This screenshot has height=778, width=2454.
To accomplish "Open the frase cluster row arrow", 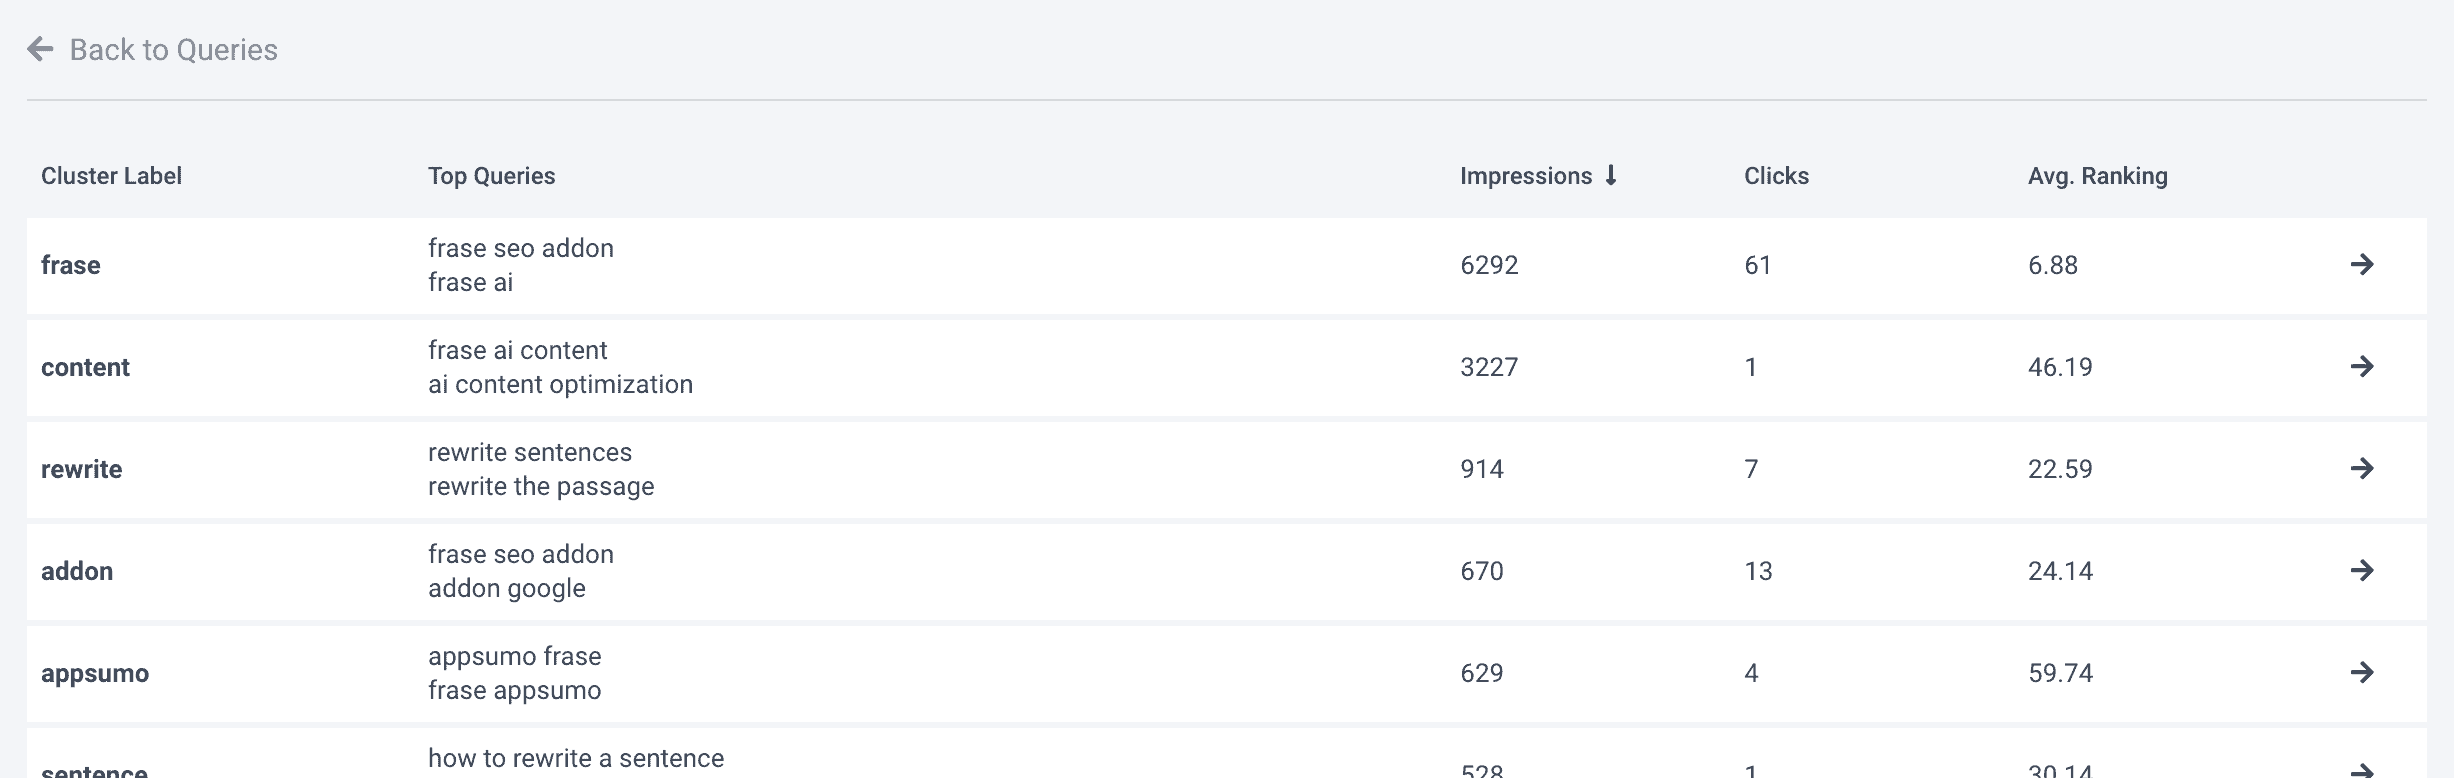I will (2361, 264).
